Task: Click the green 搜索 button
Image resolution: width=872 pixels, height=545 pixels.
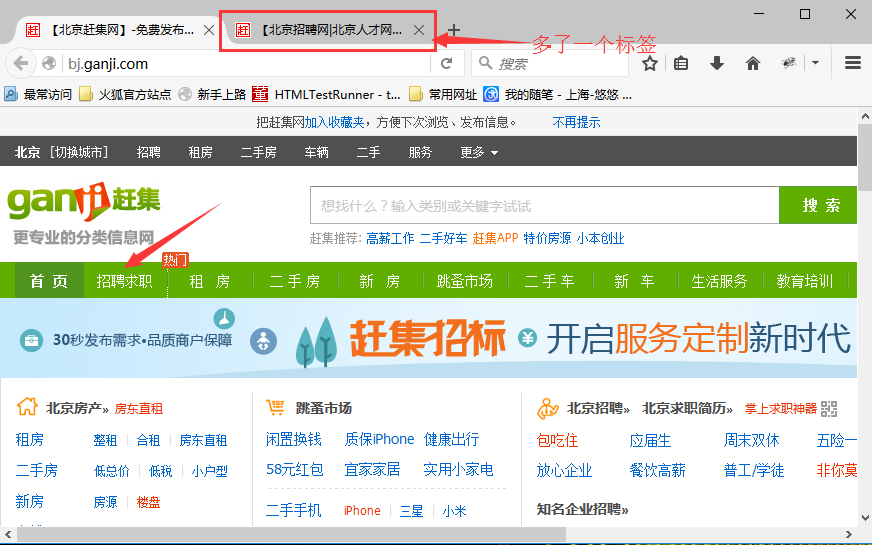Action: tap(818, 205)
